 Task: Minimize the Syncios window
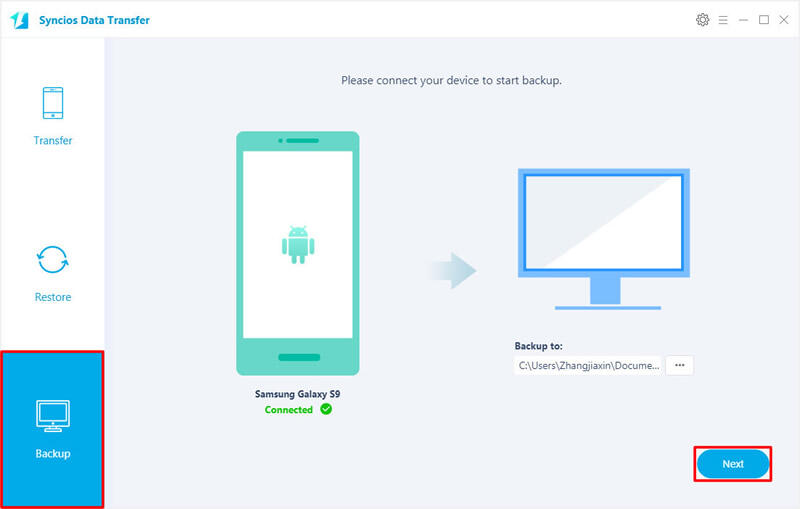tap(744, 20)
